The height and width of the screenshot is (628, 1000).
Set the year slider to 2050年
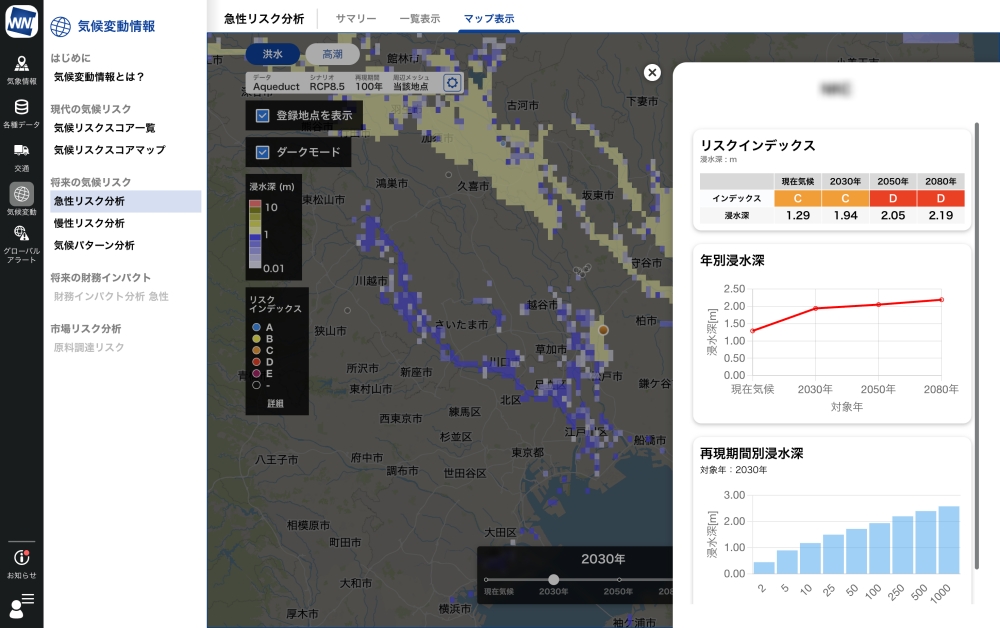pos(619,580)
